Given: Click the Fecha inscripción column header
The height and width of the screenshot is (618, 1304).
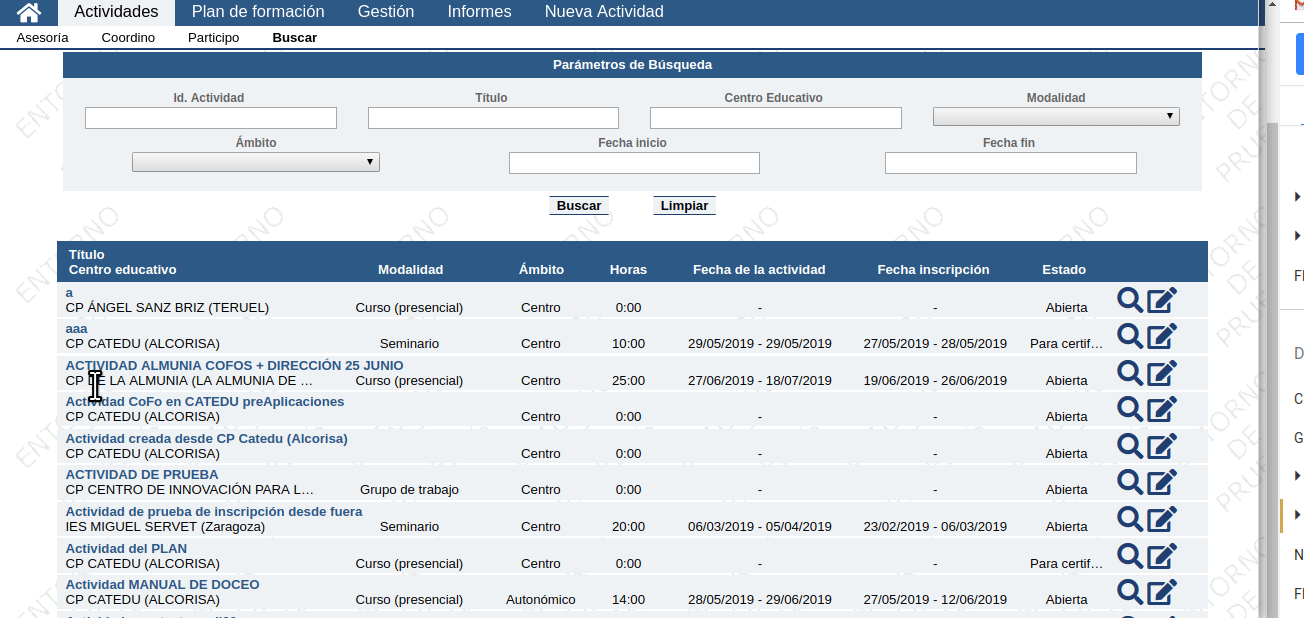Looking at the screenshot, I should point(933,270).
